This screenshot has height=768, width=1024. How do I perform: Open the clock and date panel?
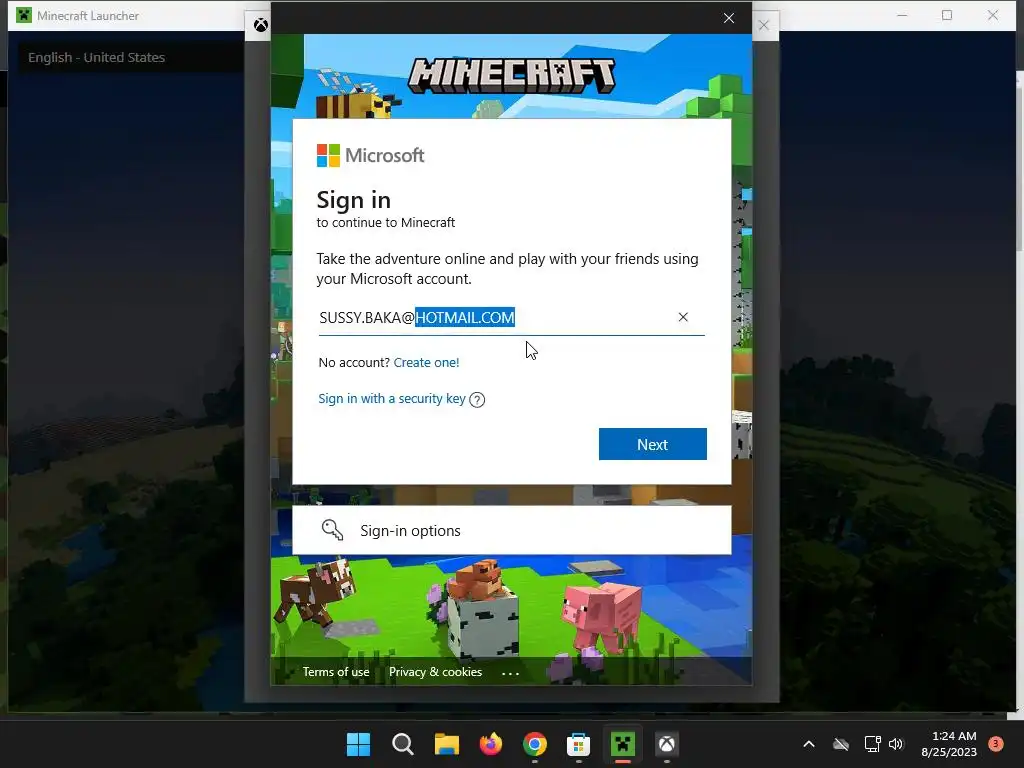(x=949, y=744)
